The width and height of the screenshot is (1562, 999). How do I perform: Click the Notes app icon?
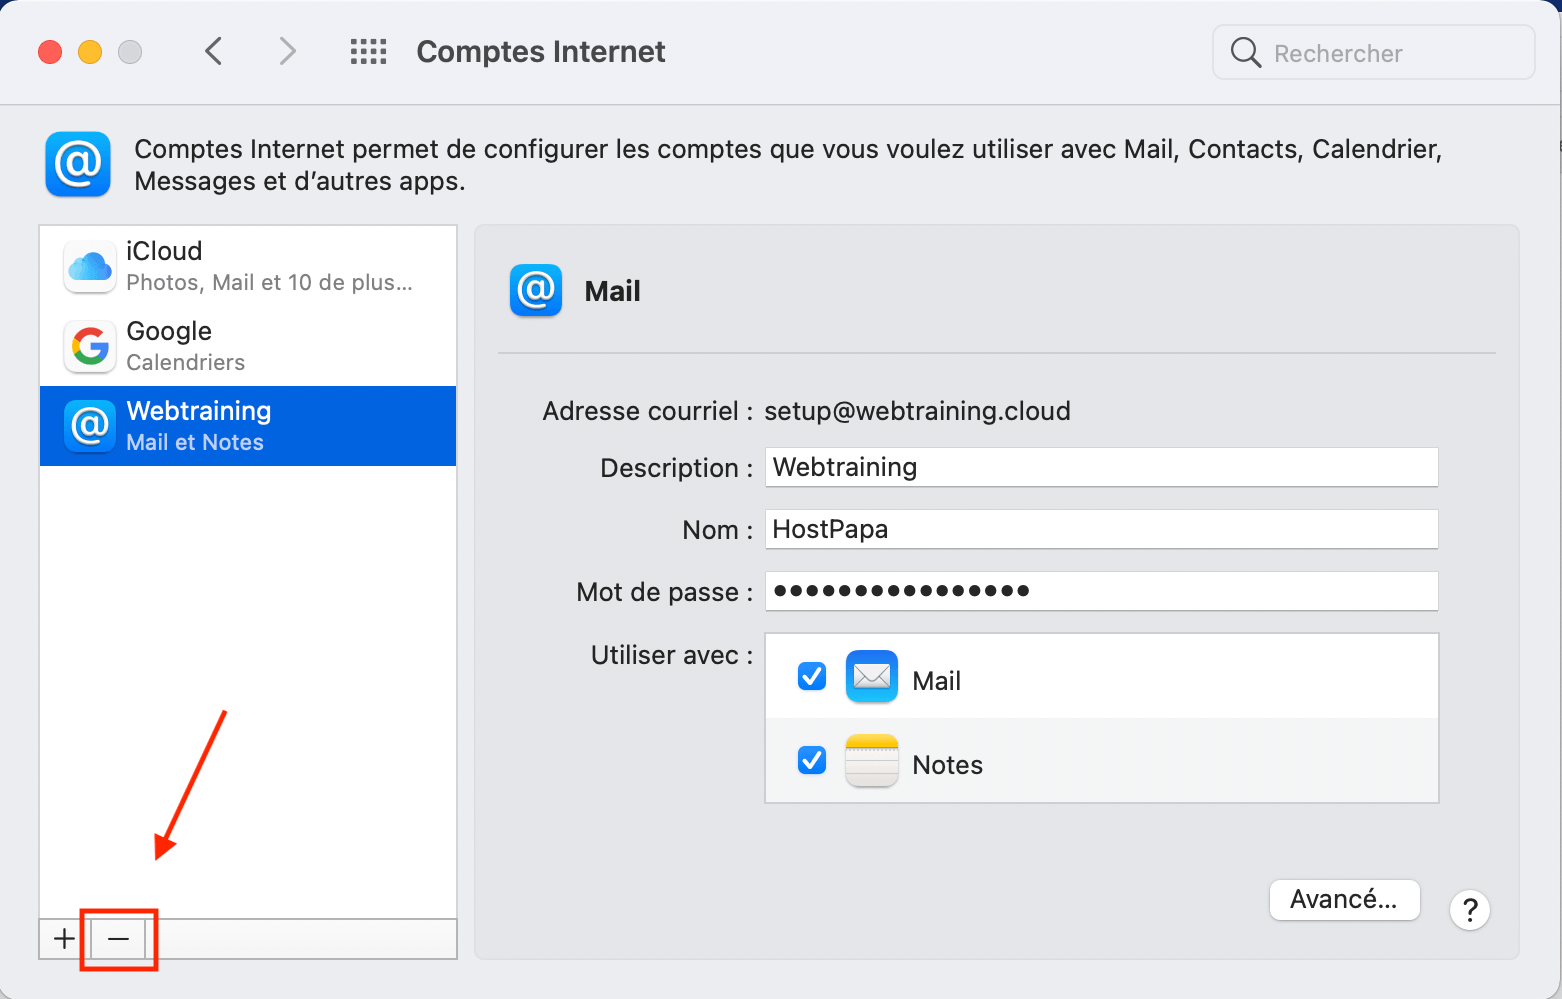[872, 761]
